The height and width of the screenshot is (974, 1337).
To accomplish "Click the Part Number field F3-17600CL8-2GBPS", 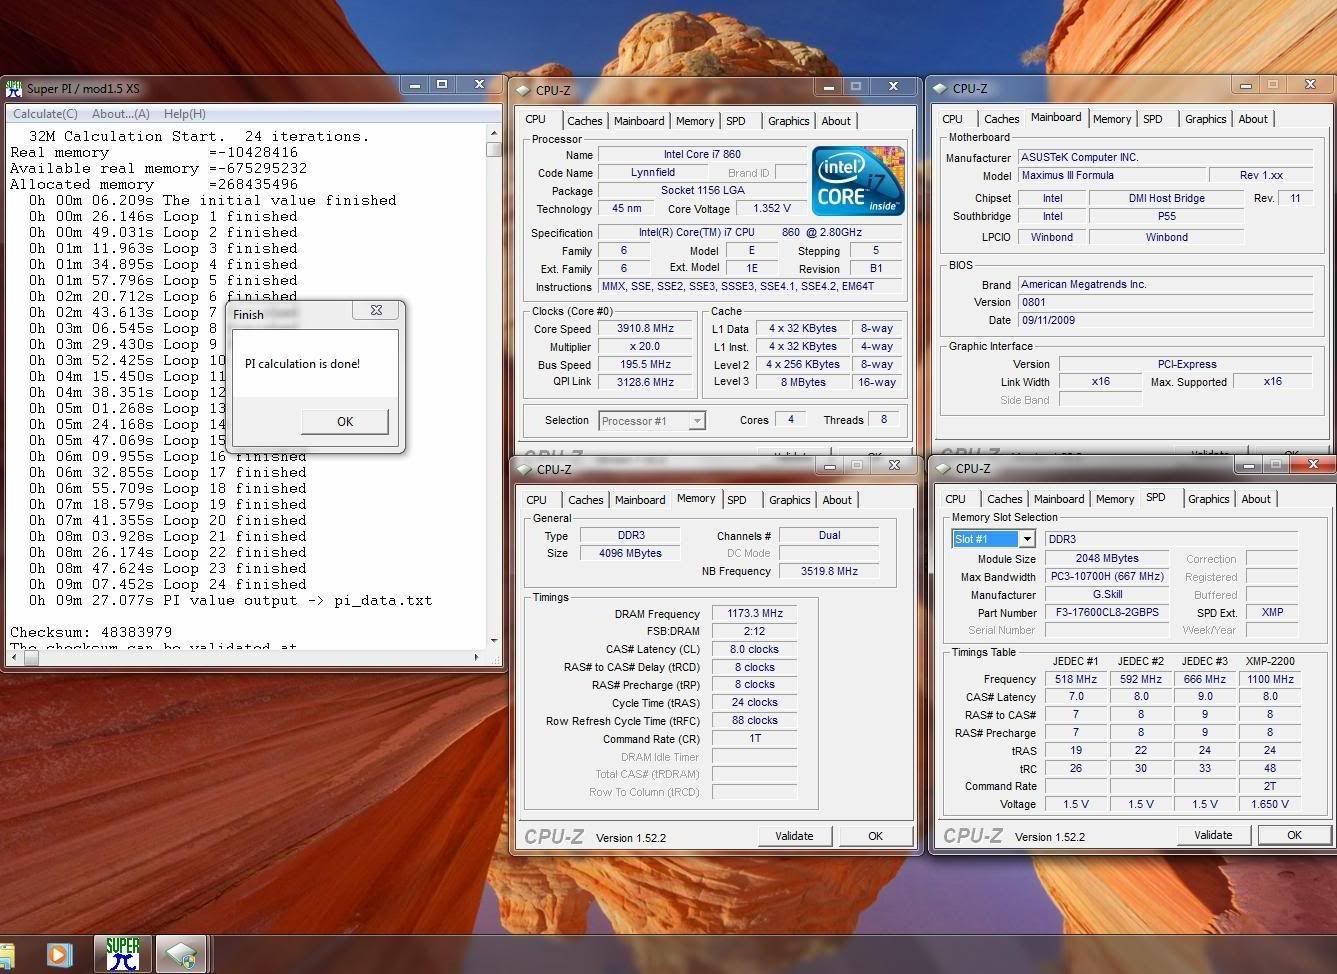I will [x=1107, y=612].
